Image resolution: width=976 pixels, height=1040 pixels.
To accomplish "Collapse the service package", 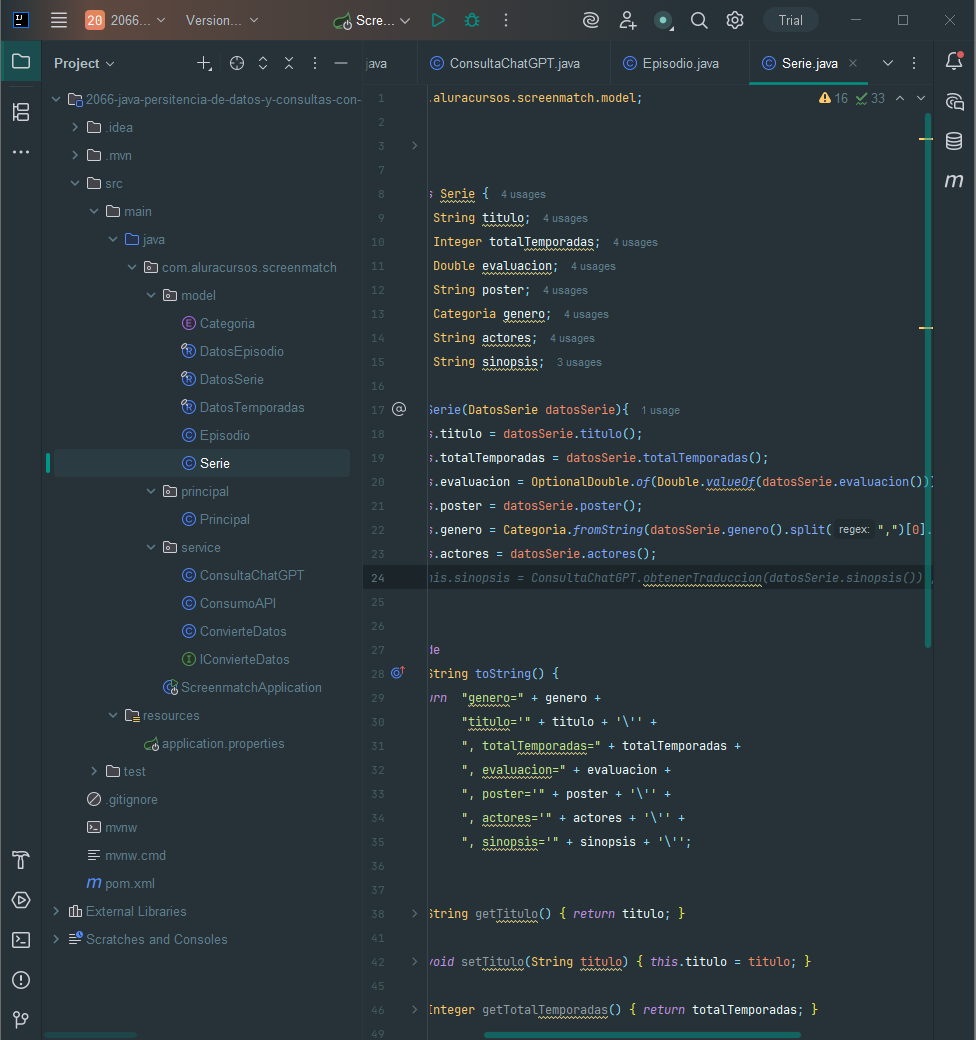I will tap(151, 547).
